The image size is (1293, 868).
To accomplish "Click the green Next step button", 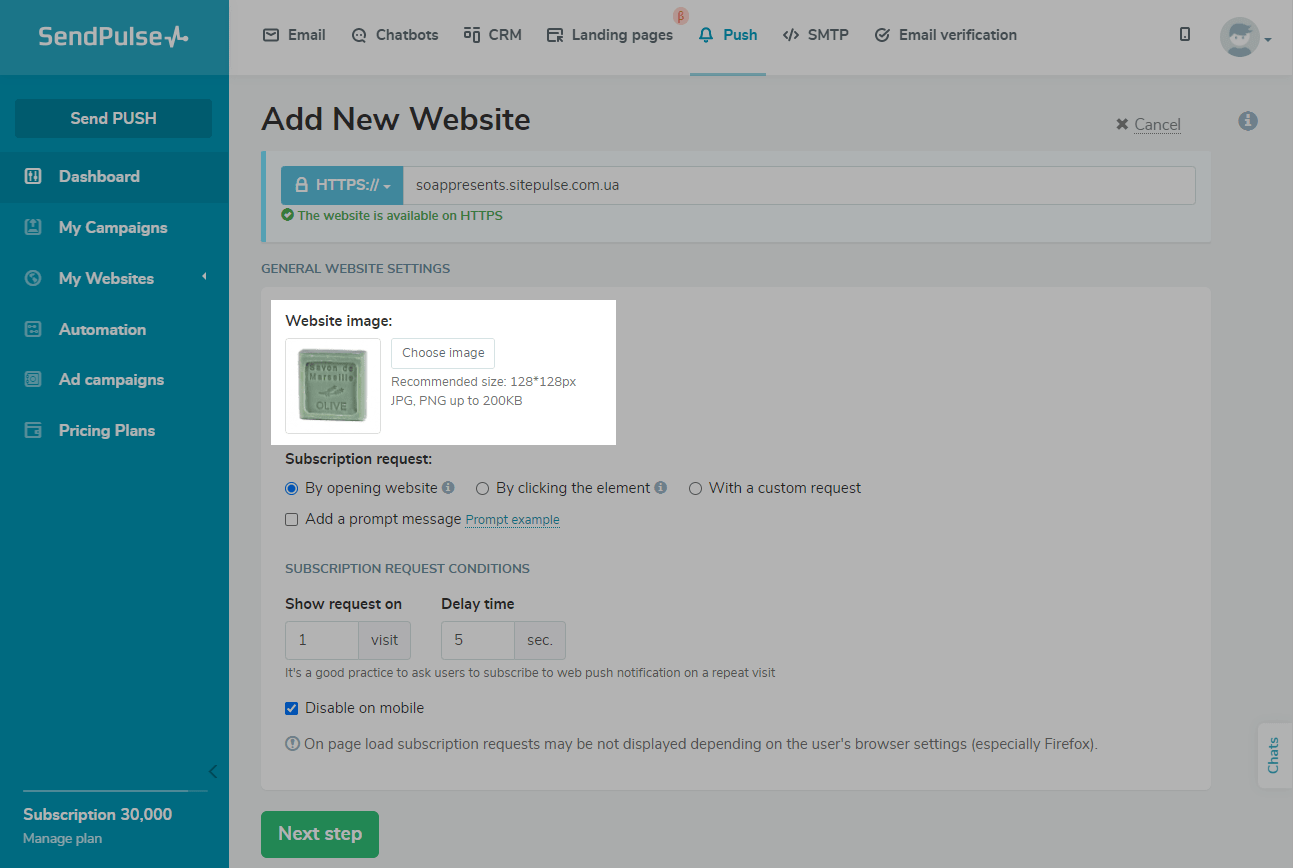I will 320,834.
